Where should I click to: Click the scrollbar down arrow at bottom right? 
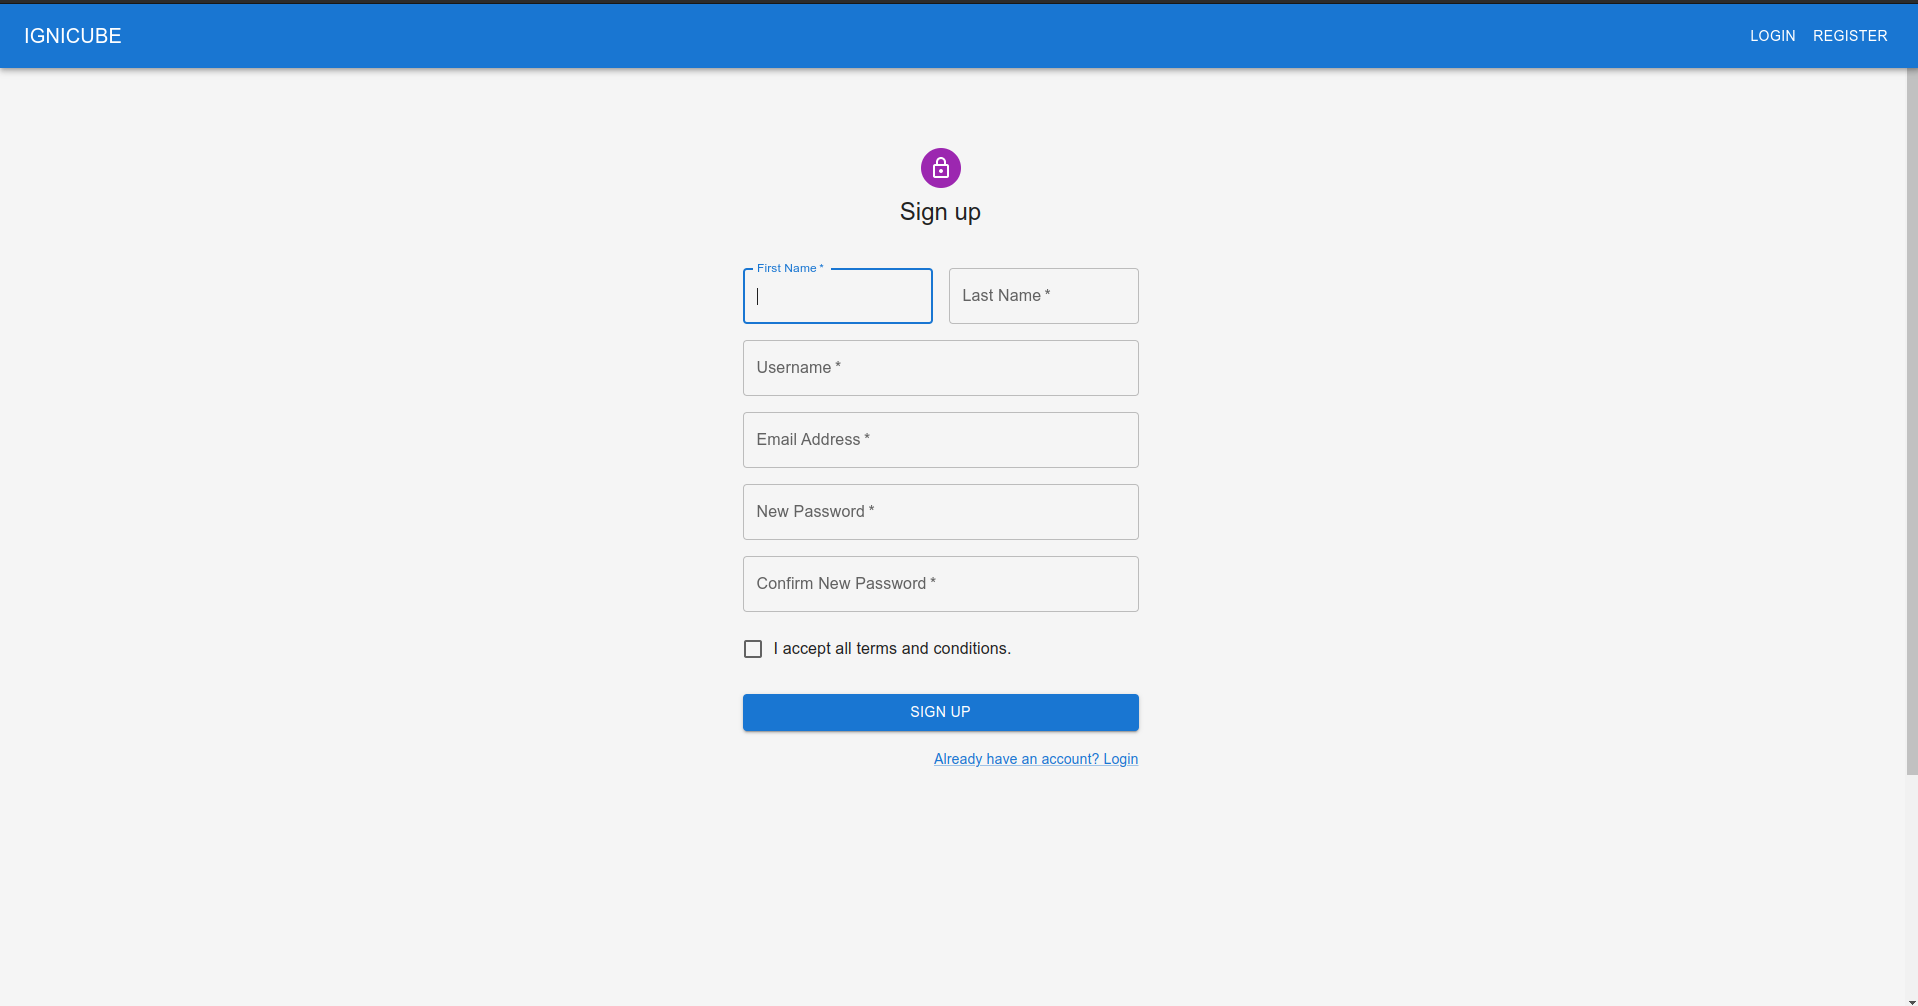[1911, 999]
